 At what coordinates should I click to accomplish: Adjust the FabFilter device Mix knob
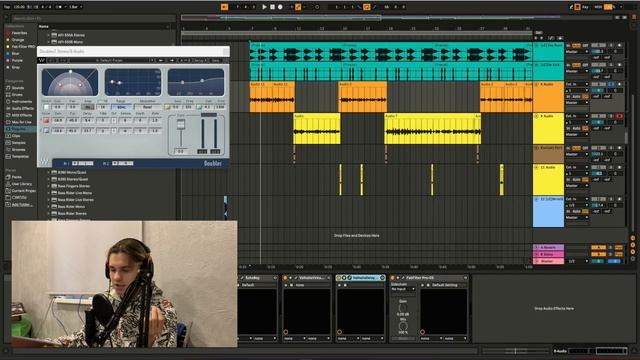pos(403,327)
